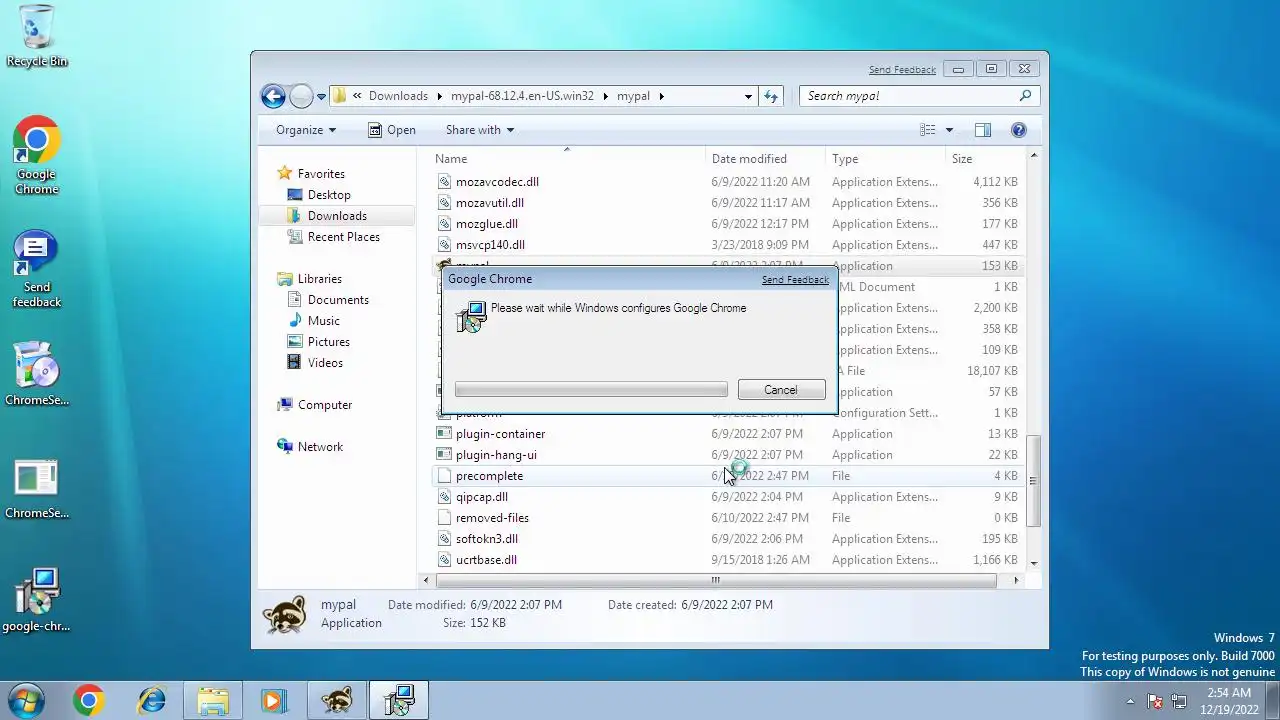Viewport: 1280px width, 720px height.
Task: Open Google Chrome desktop shortcut
Action: click(x=37, y=156)
